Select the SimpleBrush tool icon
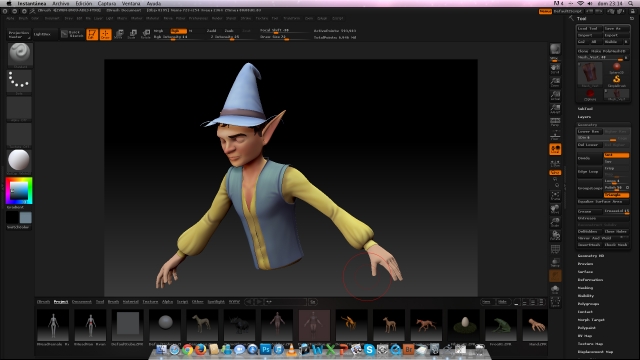Screen dimensions: 640x360 click(616, 80)
